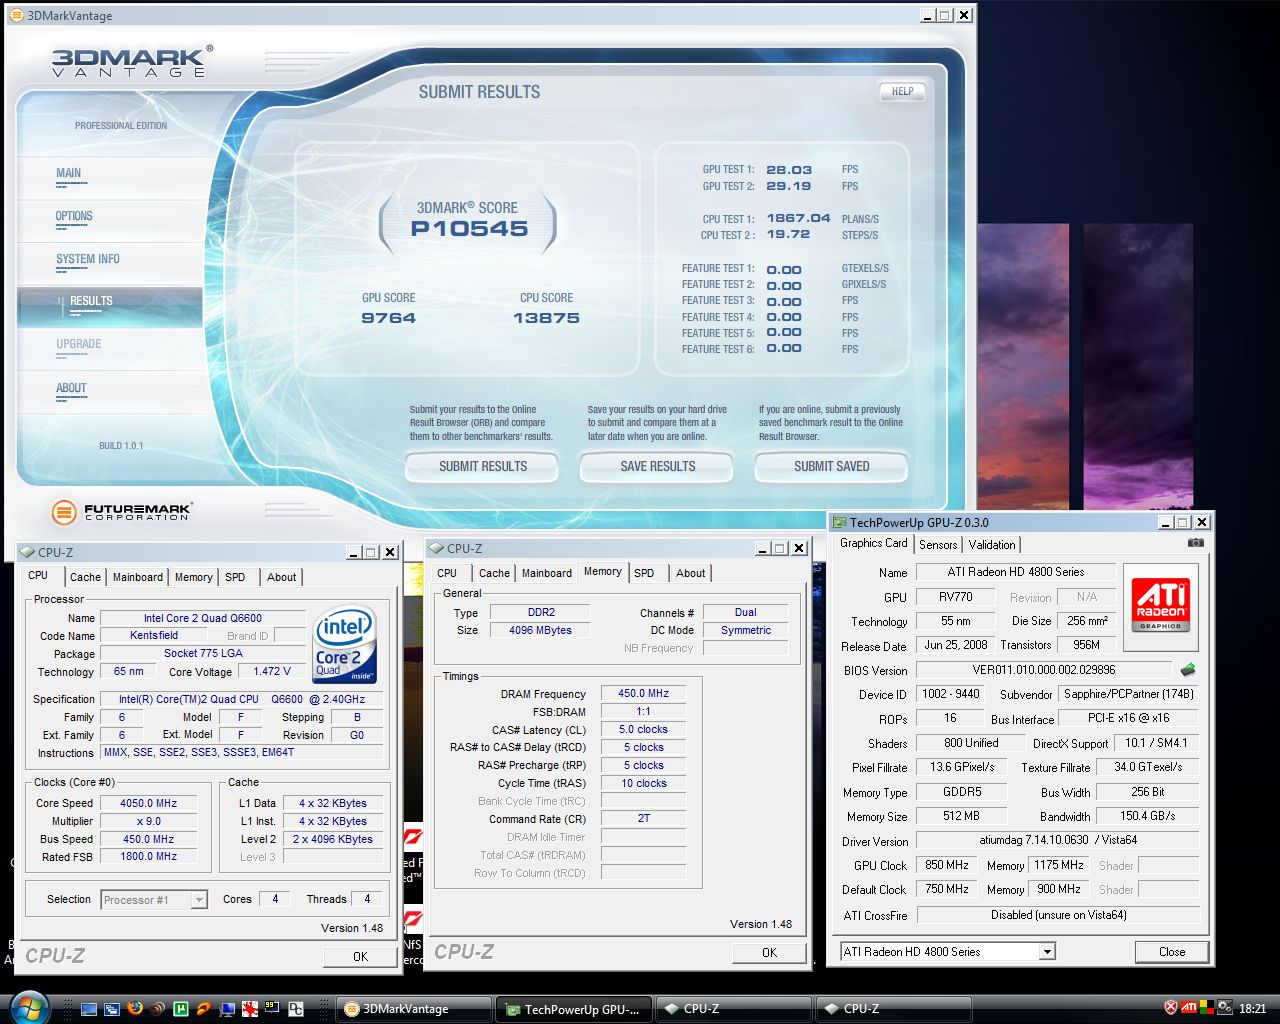Screen dimensions: 1280x1024
Task: Click Switch Between Windows quick launch icon
Action: click(x=112, y=1009)
